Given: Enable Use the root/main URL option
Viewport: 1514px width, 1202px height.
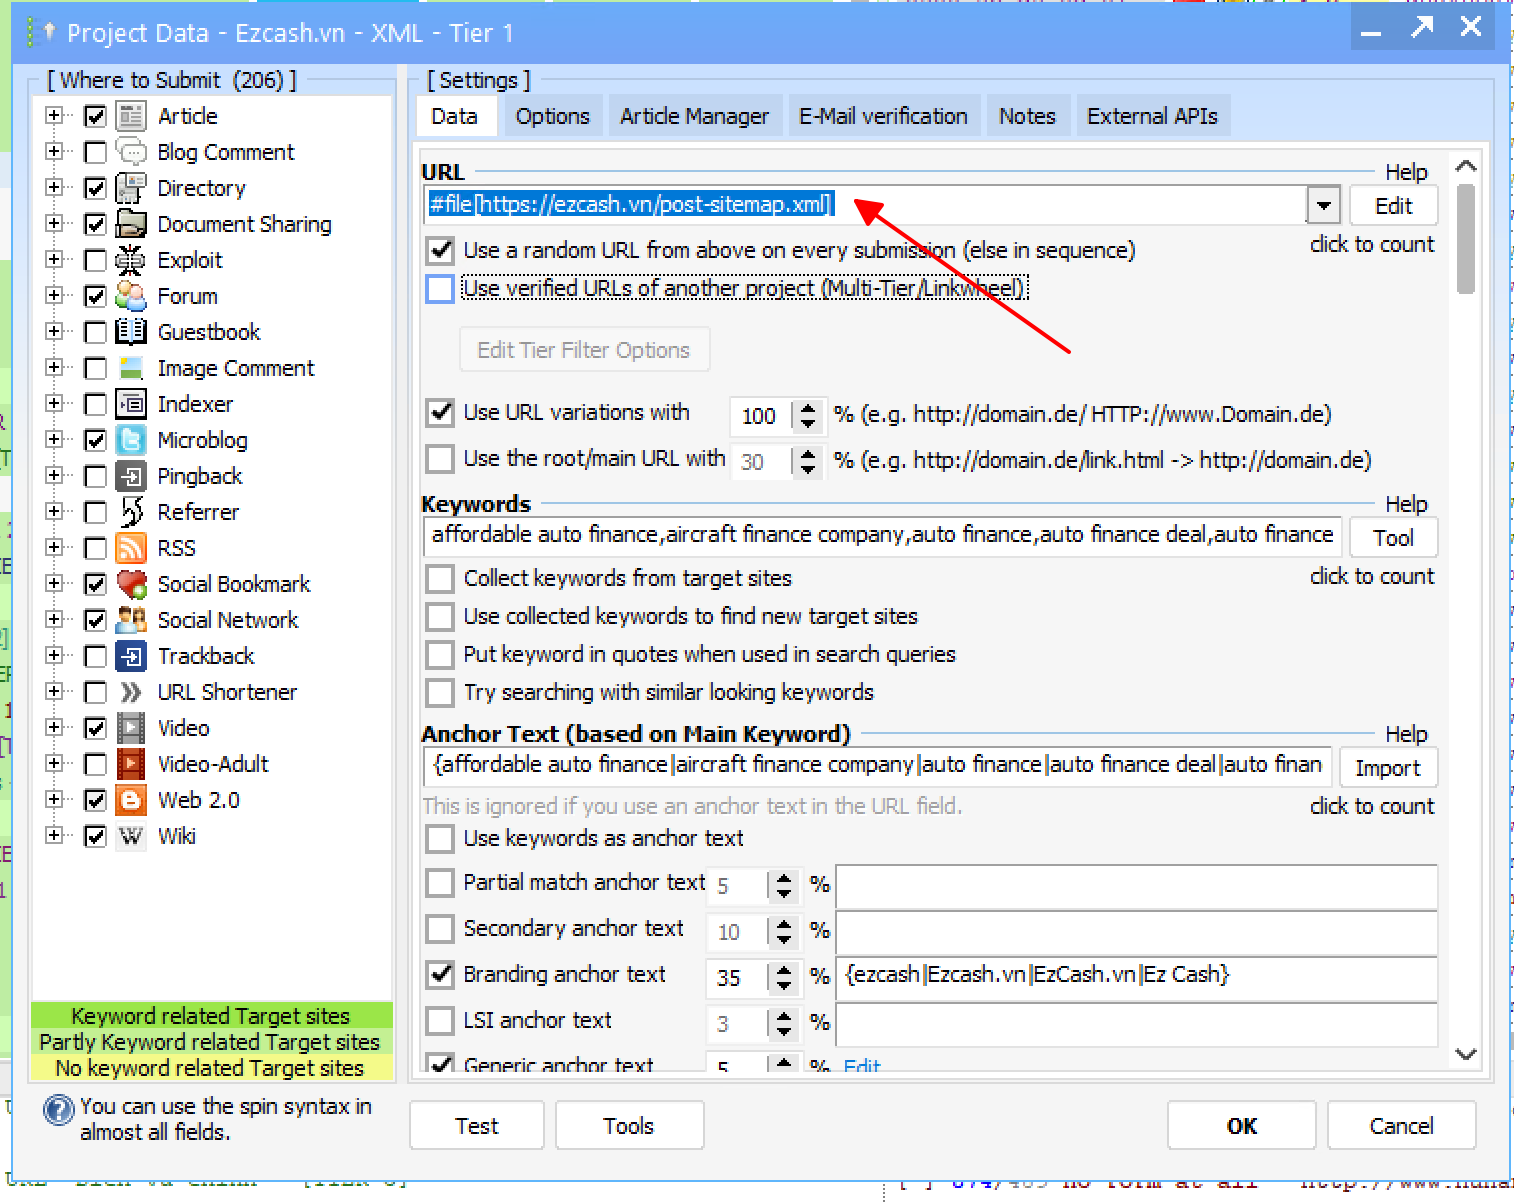Looking at the screenshot, I should point(440,459).
